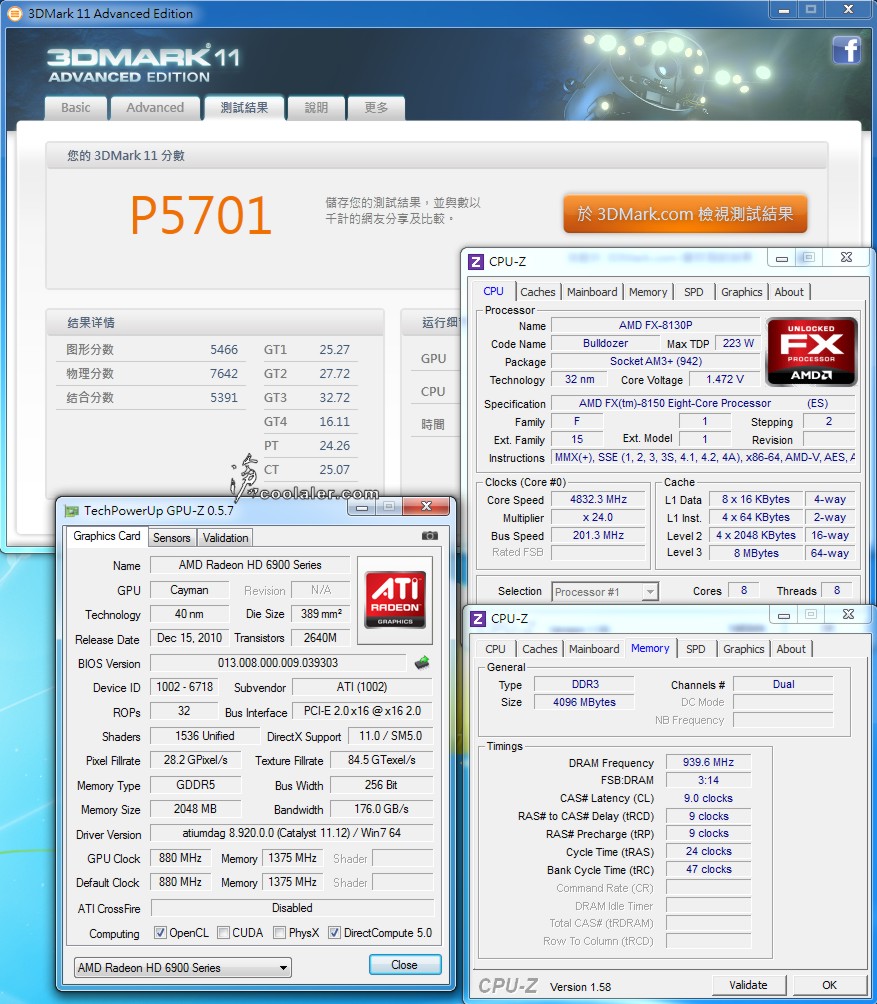Click the GPU-Z screenshot camera icon
The height and width of the screenshot is (1004, 877).
pos(430,535)
